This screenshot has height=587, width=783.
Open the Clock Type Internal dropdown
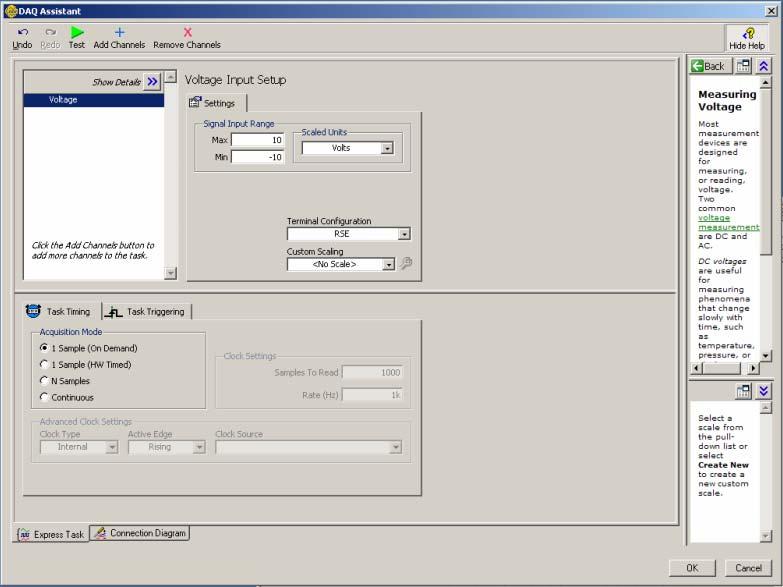click(x=112, y=447)
